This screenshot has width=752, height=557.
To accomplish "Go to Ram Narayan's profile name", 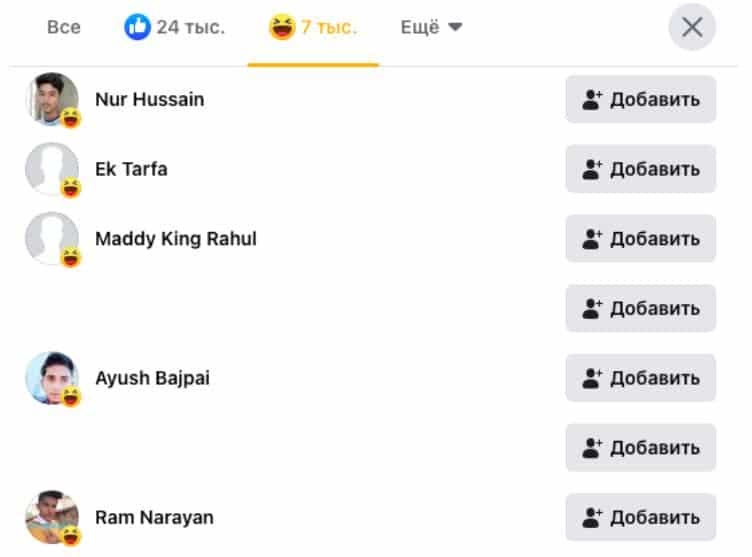I will click(x=154, y=518).
